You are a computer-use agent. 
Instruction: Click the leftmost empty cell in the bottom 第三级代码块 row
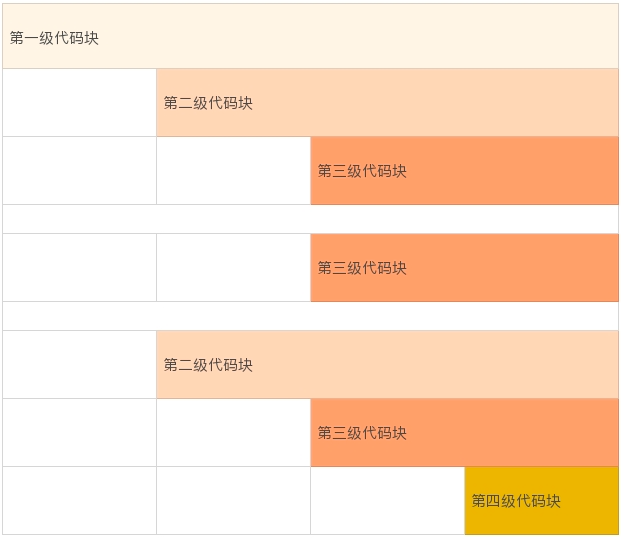79,432
